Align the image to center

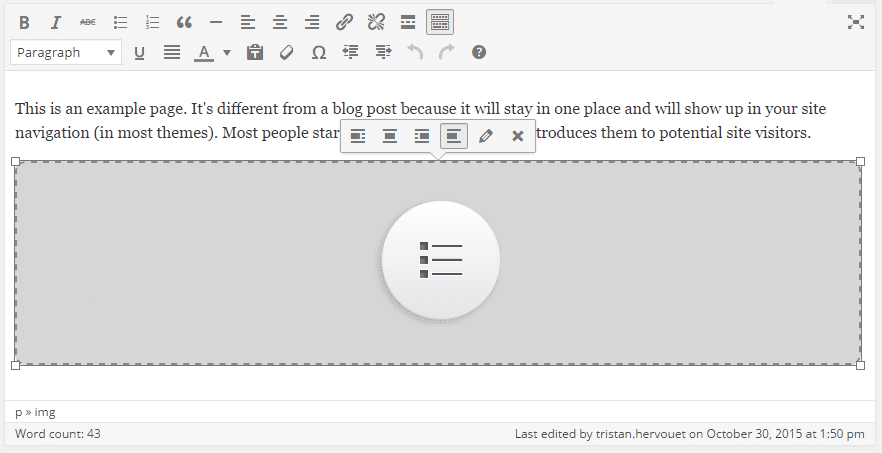[x=390, y=136]
